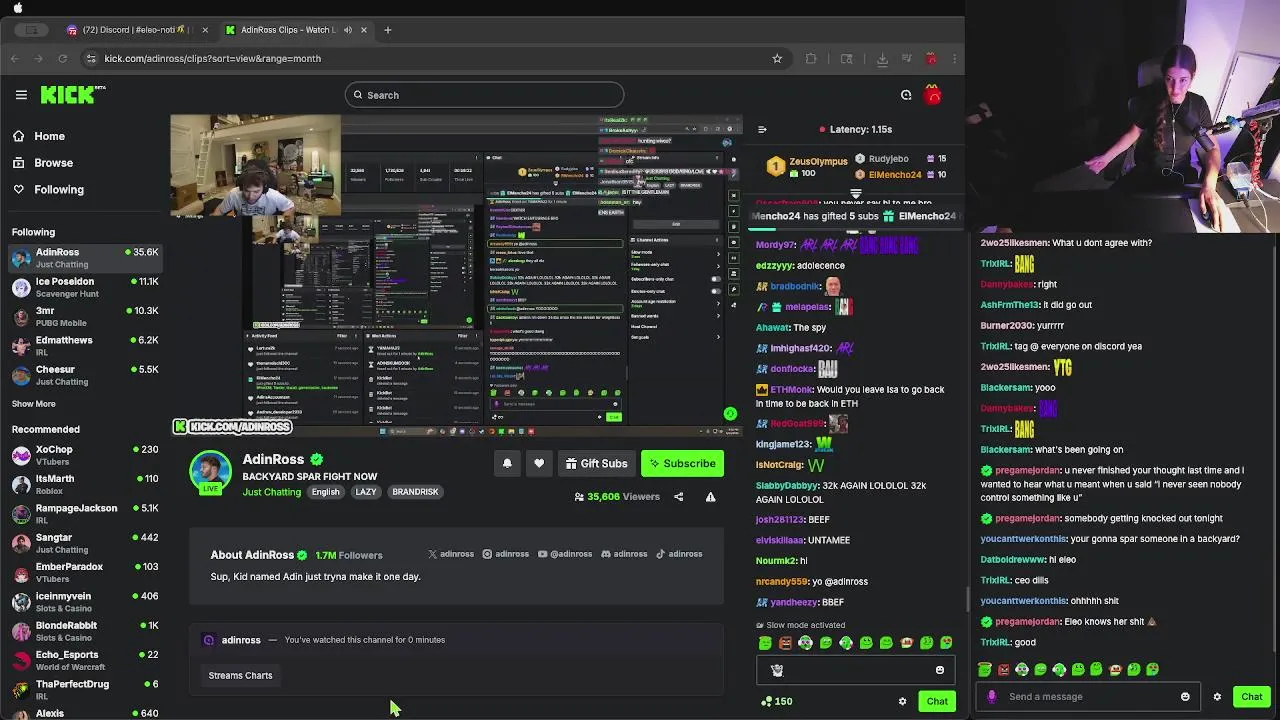The height and width of the screenshot is (720, 1280).
Task: Click ZeusOlympus top gifter name
Action: (x=818, y=161)
